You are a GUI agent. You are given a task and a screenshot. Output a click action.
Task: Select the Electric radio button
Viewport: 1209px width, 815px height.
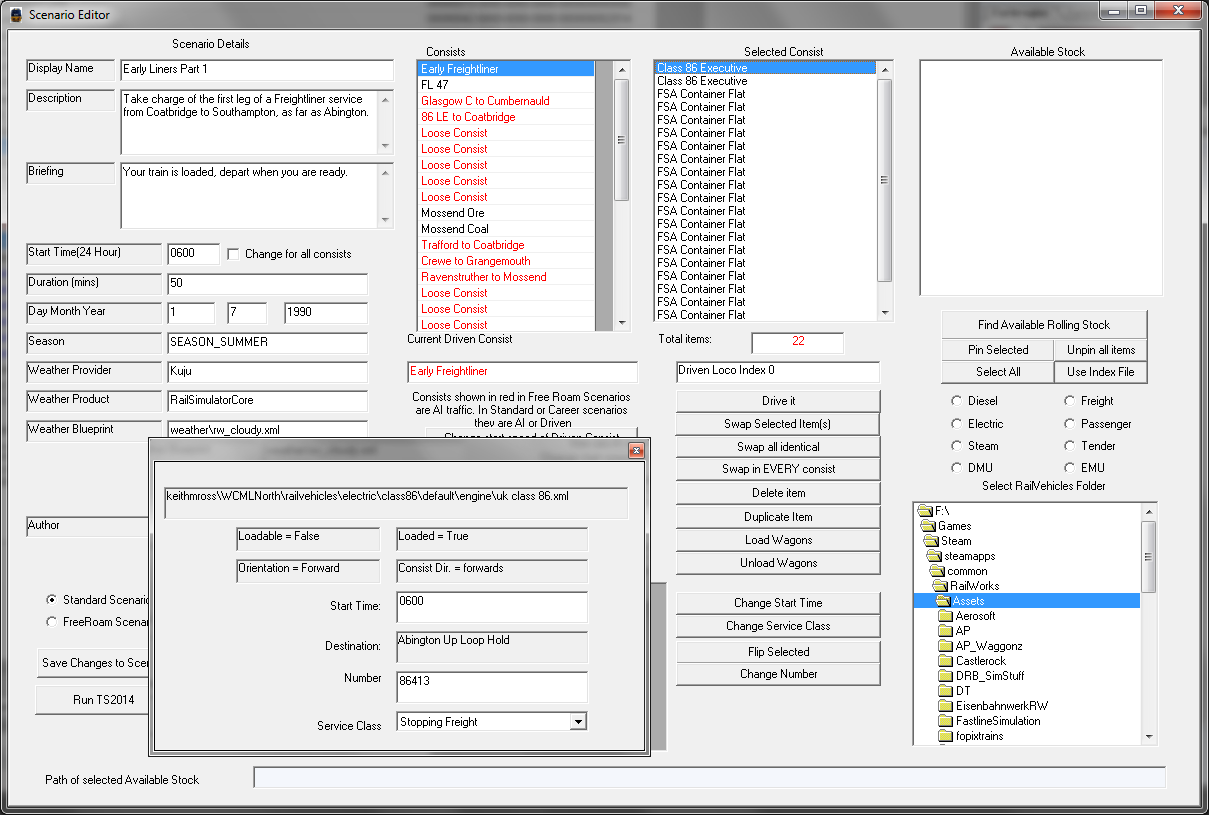956,424
